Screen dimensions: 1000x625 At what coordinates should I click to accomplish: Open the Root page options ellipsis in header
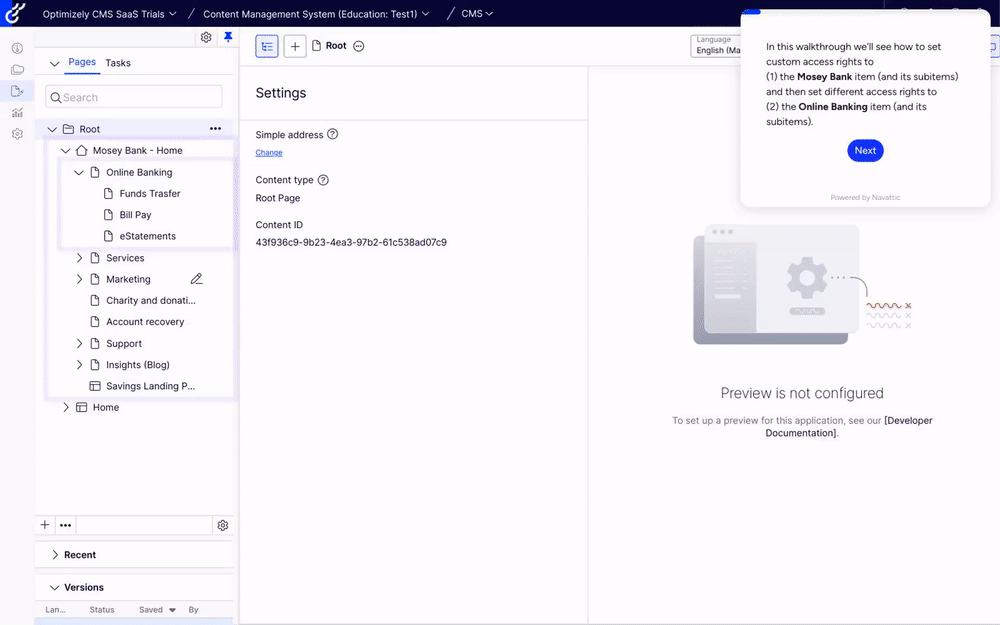[359, 46]
